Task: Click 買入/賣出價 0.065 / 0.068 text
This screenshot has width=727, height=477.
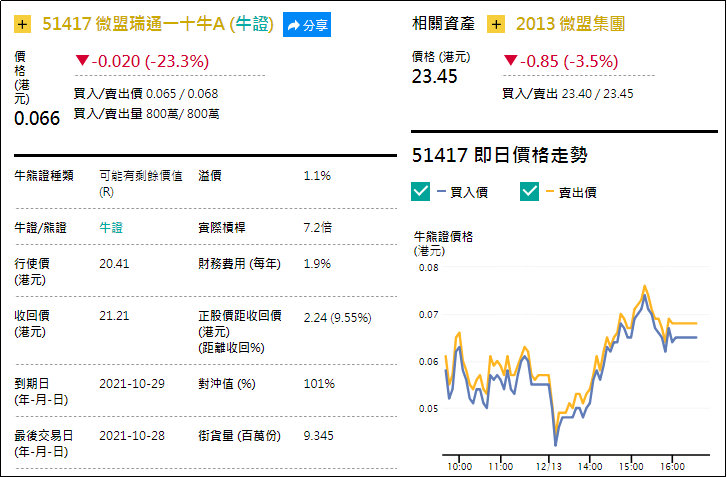Action: click(146, 94)
